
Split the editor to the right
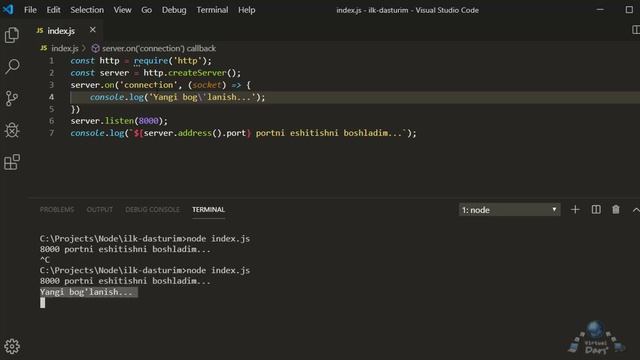(636, 30)
